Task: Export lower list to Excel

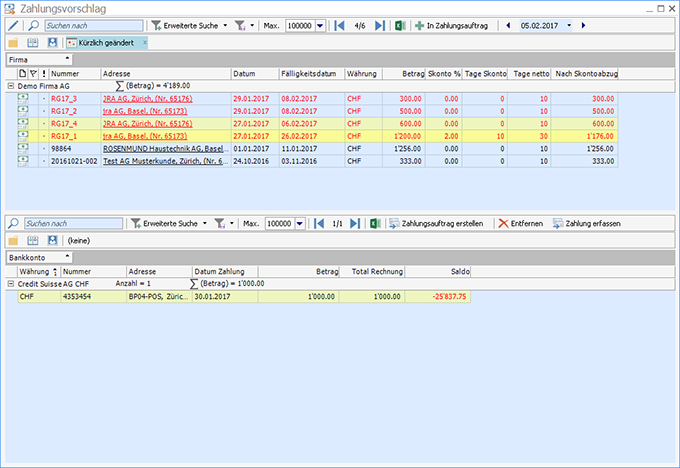Action: coord(375,223)
